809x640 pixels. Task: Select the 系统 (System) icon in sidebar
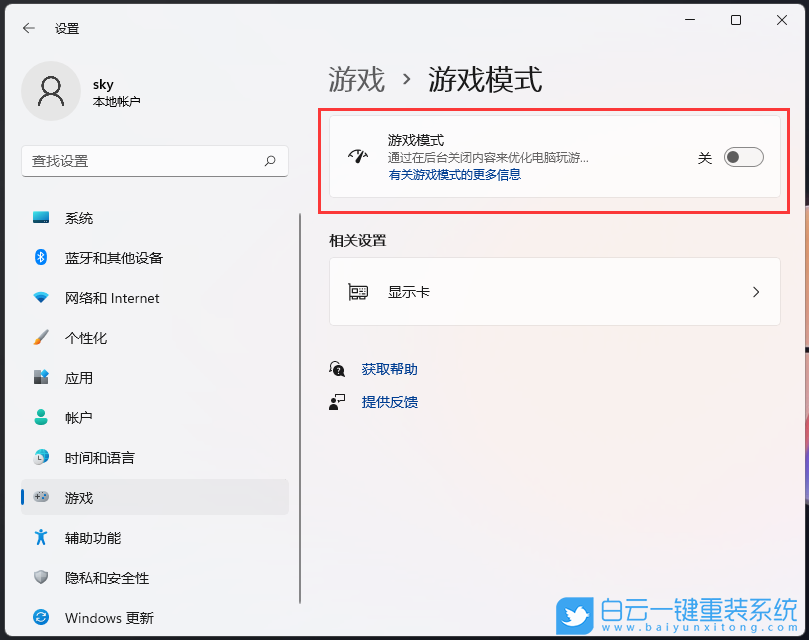(x=40, y=217)
